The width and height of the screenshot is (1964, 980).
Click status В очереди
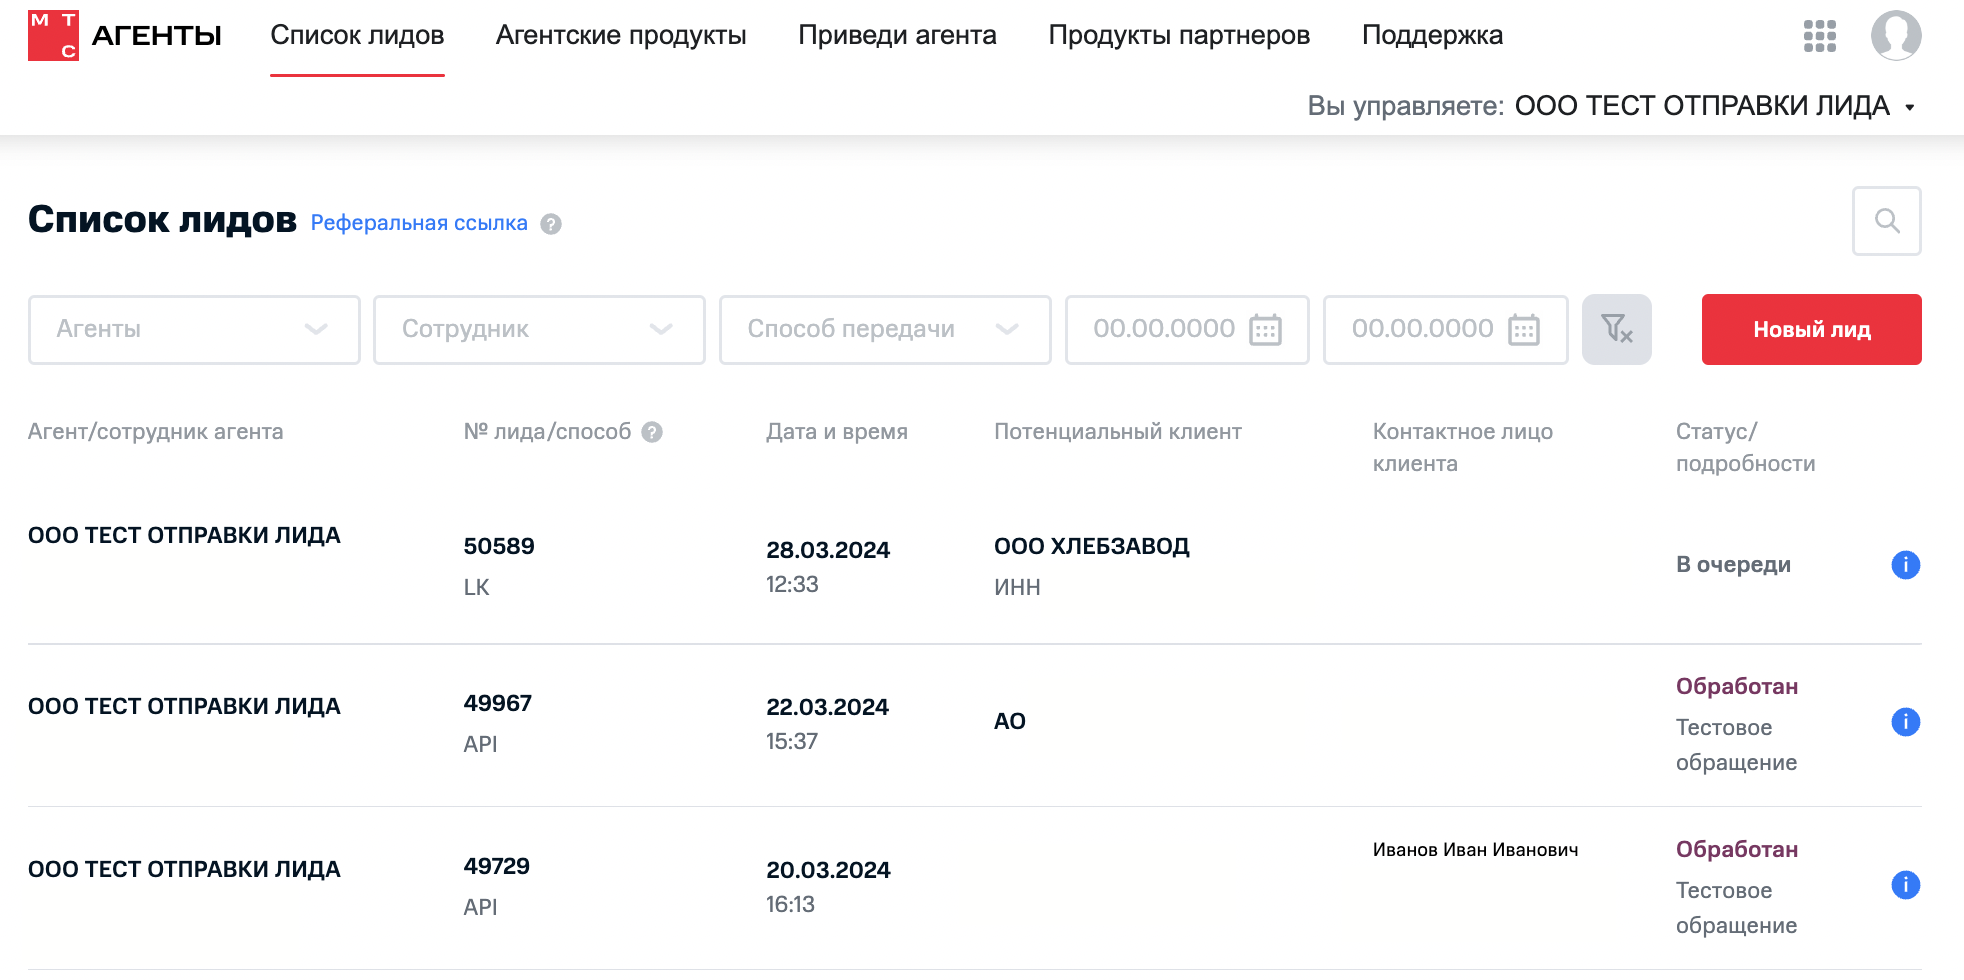(1733, 565)
